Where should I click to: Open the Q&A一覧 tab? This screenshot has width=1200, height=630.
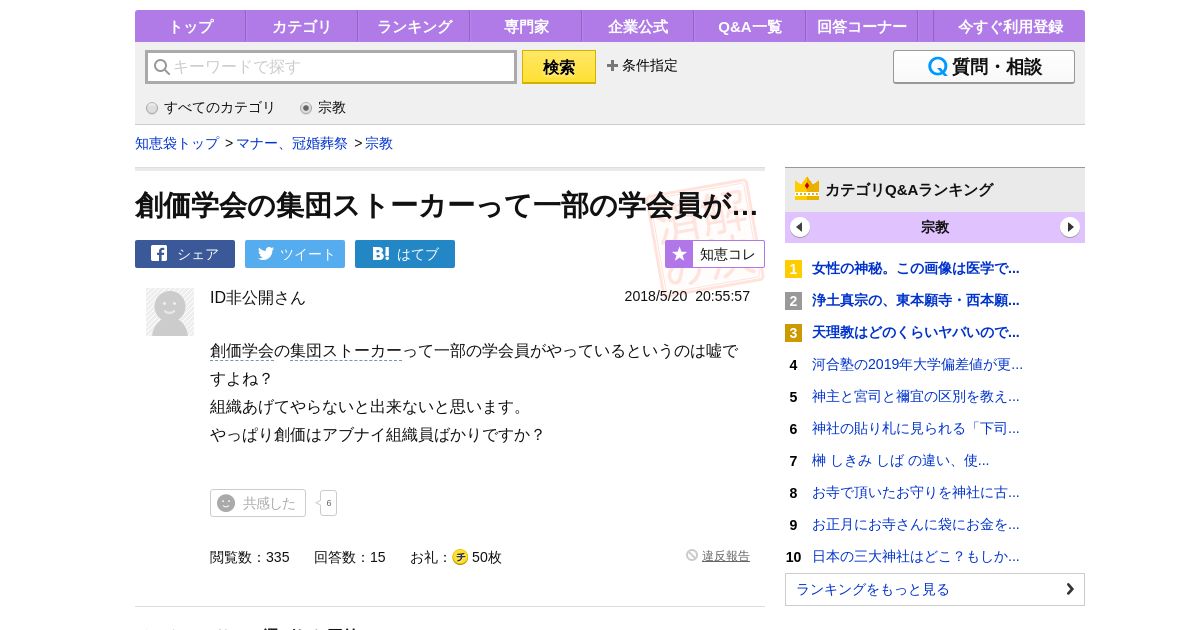click(x=749, y=26)
